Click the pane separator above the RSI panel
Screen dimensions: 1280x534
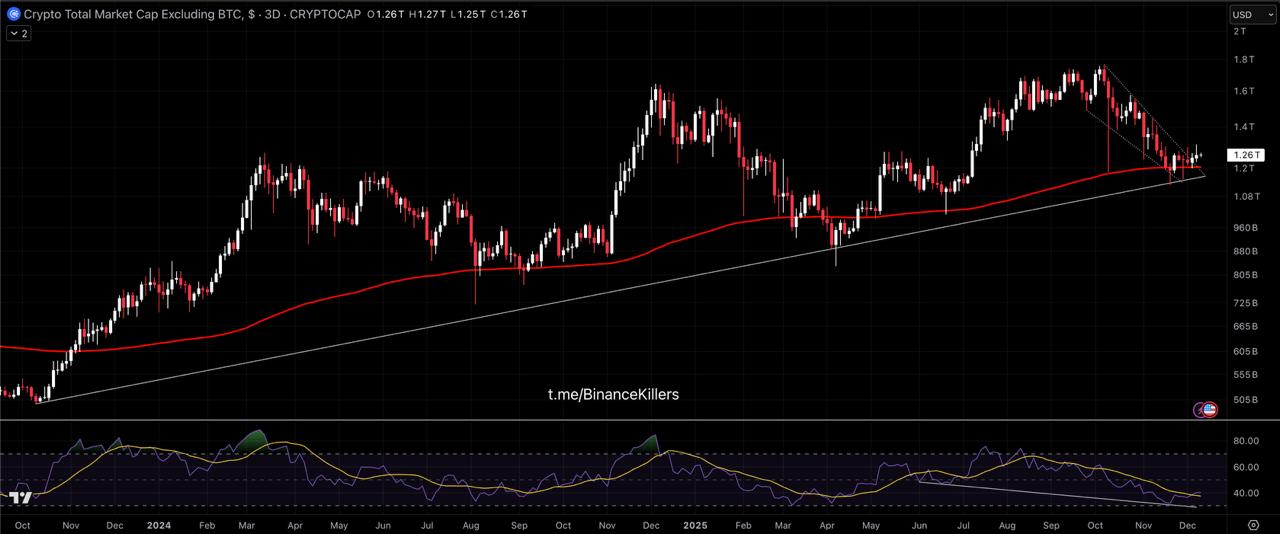(x=640, y=420)
